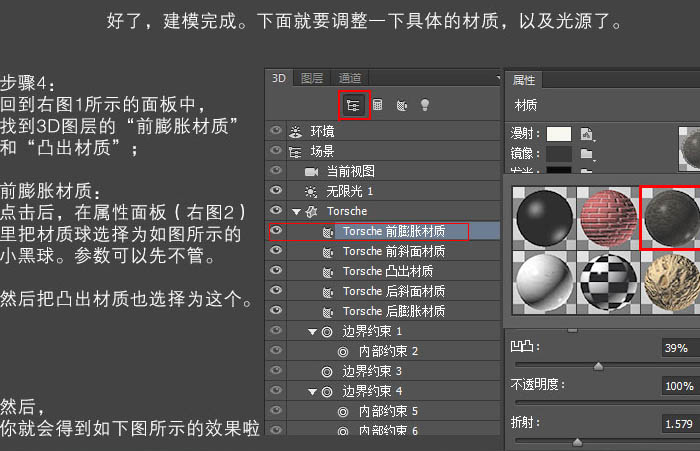Click the 折射 1.579 value field

point(680,424)
